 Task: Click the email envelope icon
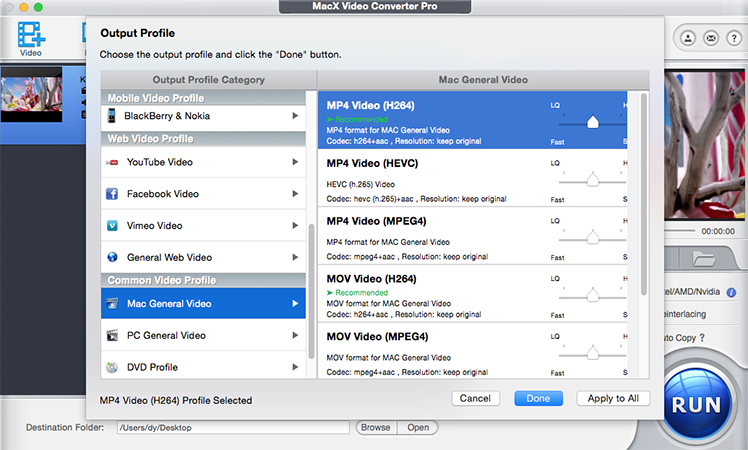711,38
